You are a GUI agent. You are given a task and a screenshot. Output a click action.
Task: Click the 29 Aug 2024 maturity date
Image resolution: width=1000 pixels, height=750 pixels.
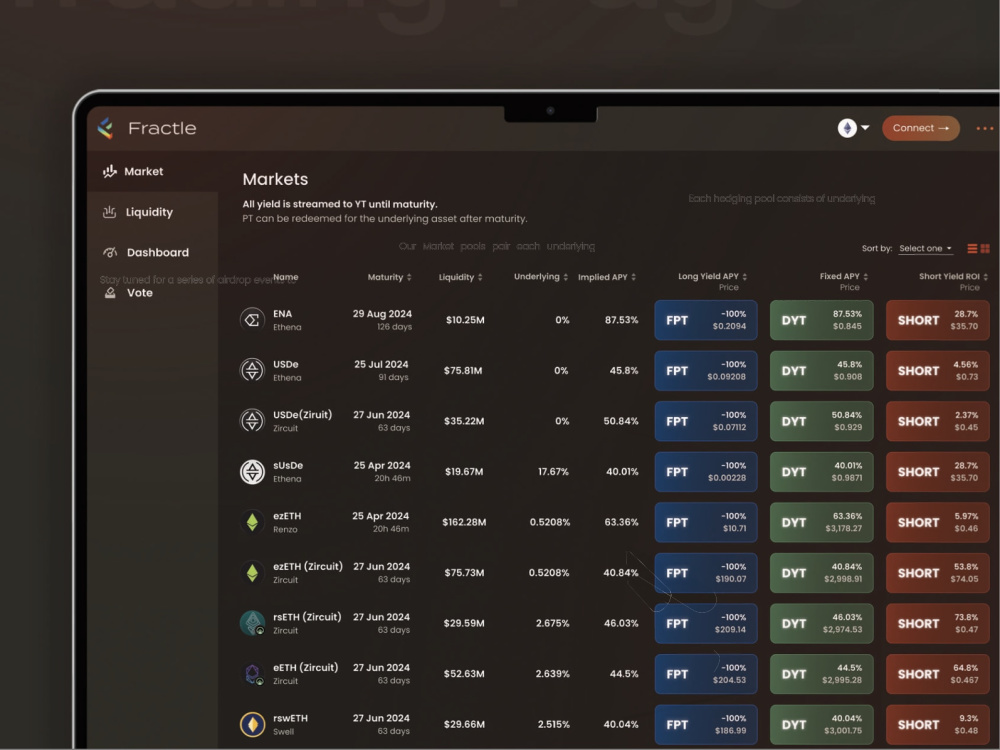382,314
